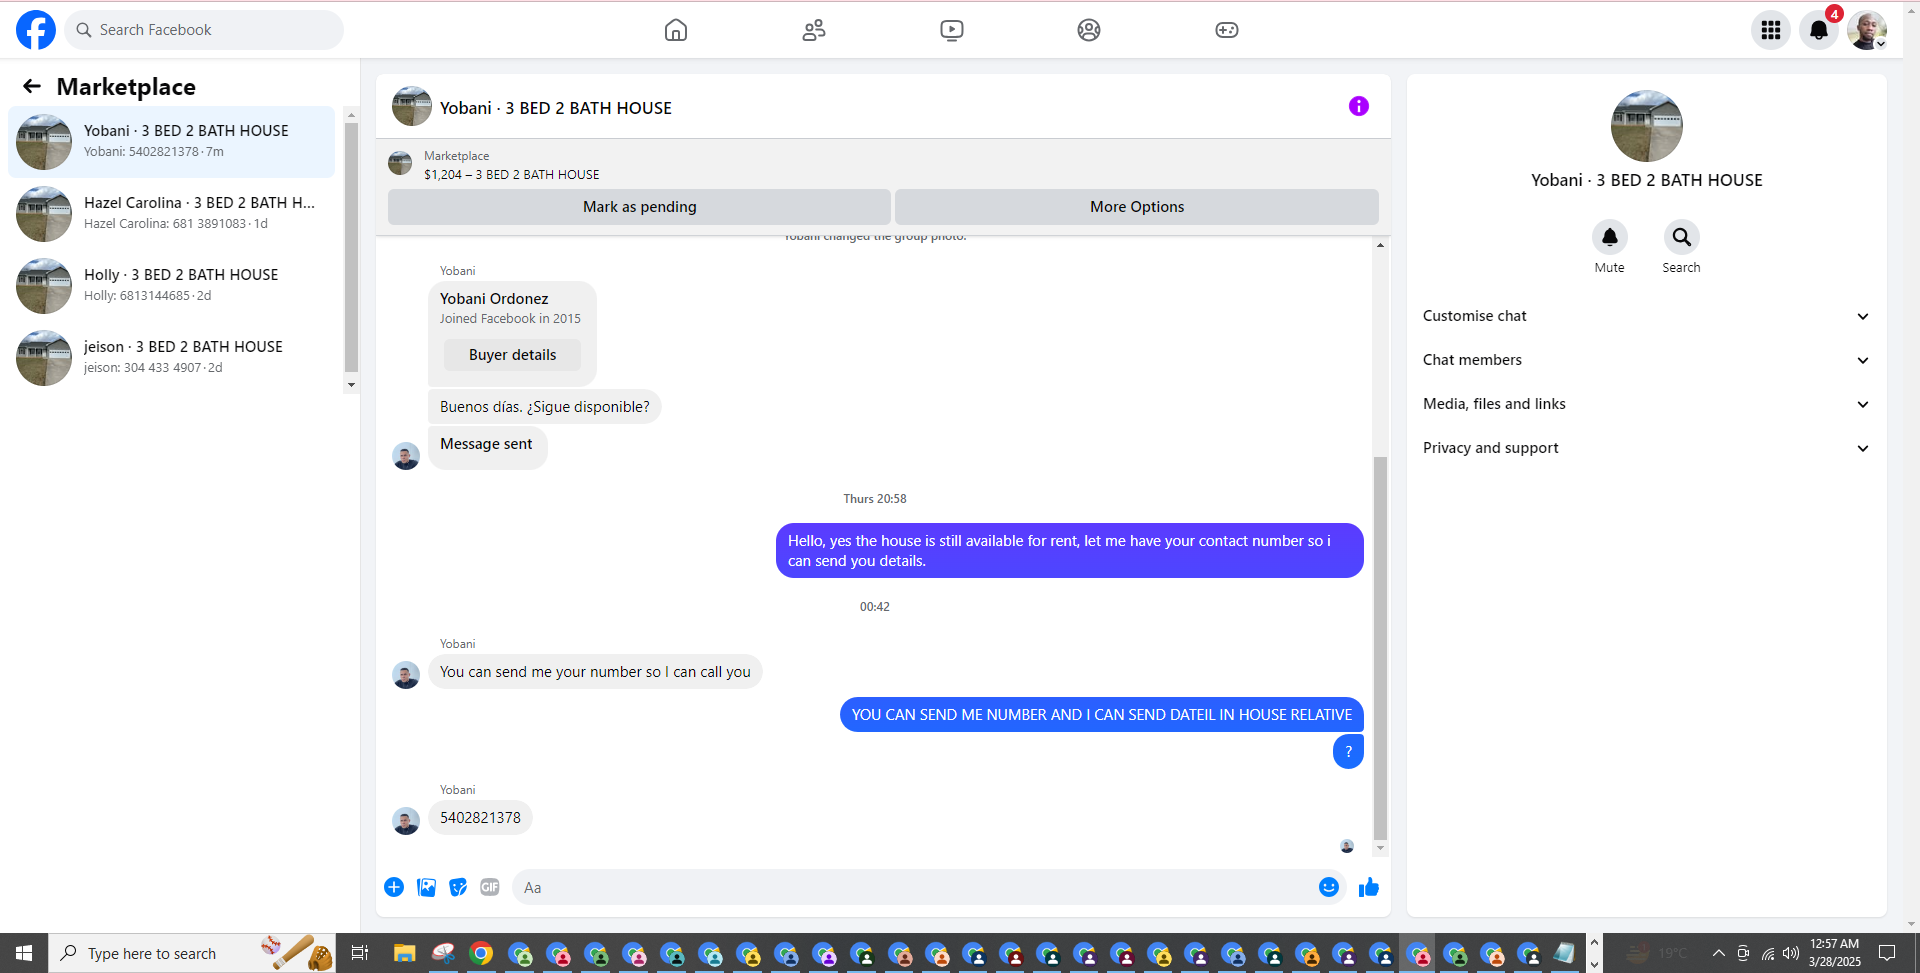The width and height of the screenshot is (1920, 973).
Task: Focus the Aa message input box
Action: tap(914, 887)
